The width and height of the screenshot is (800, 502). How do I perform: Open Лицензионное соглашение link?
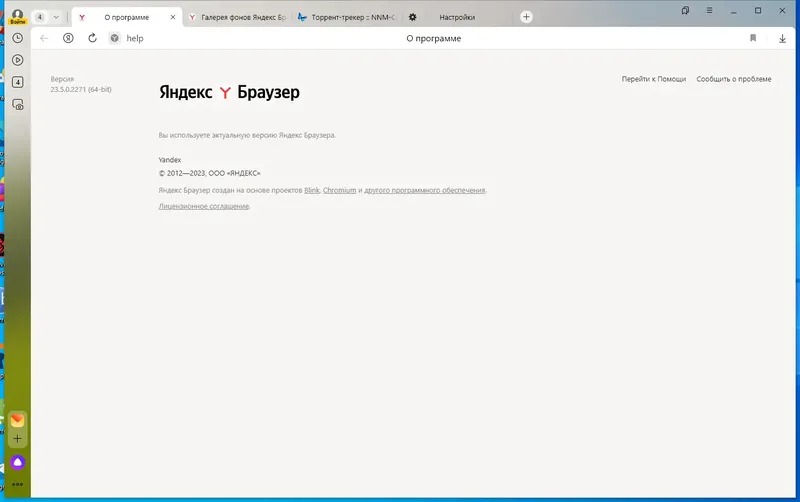(204, 206)
